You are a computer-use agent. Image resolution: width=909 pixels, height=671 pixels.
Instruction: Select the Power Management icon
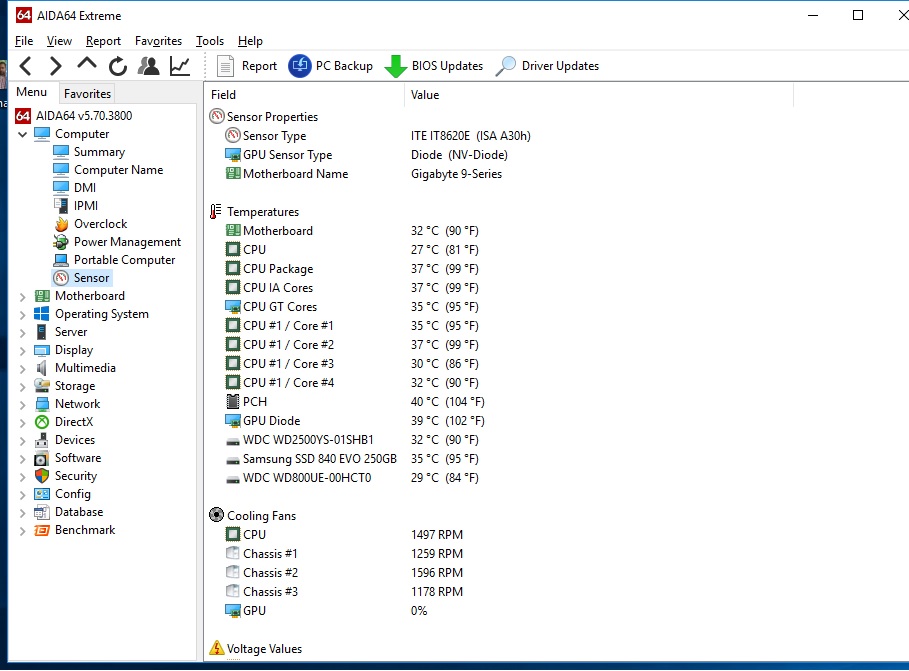click(61, 242)
